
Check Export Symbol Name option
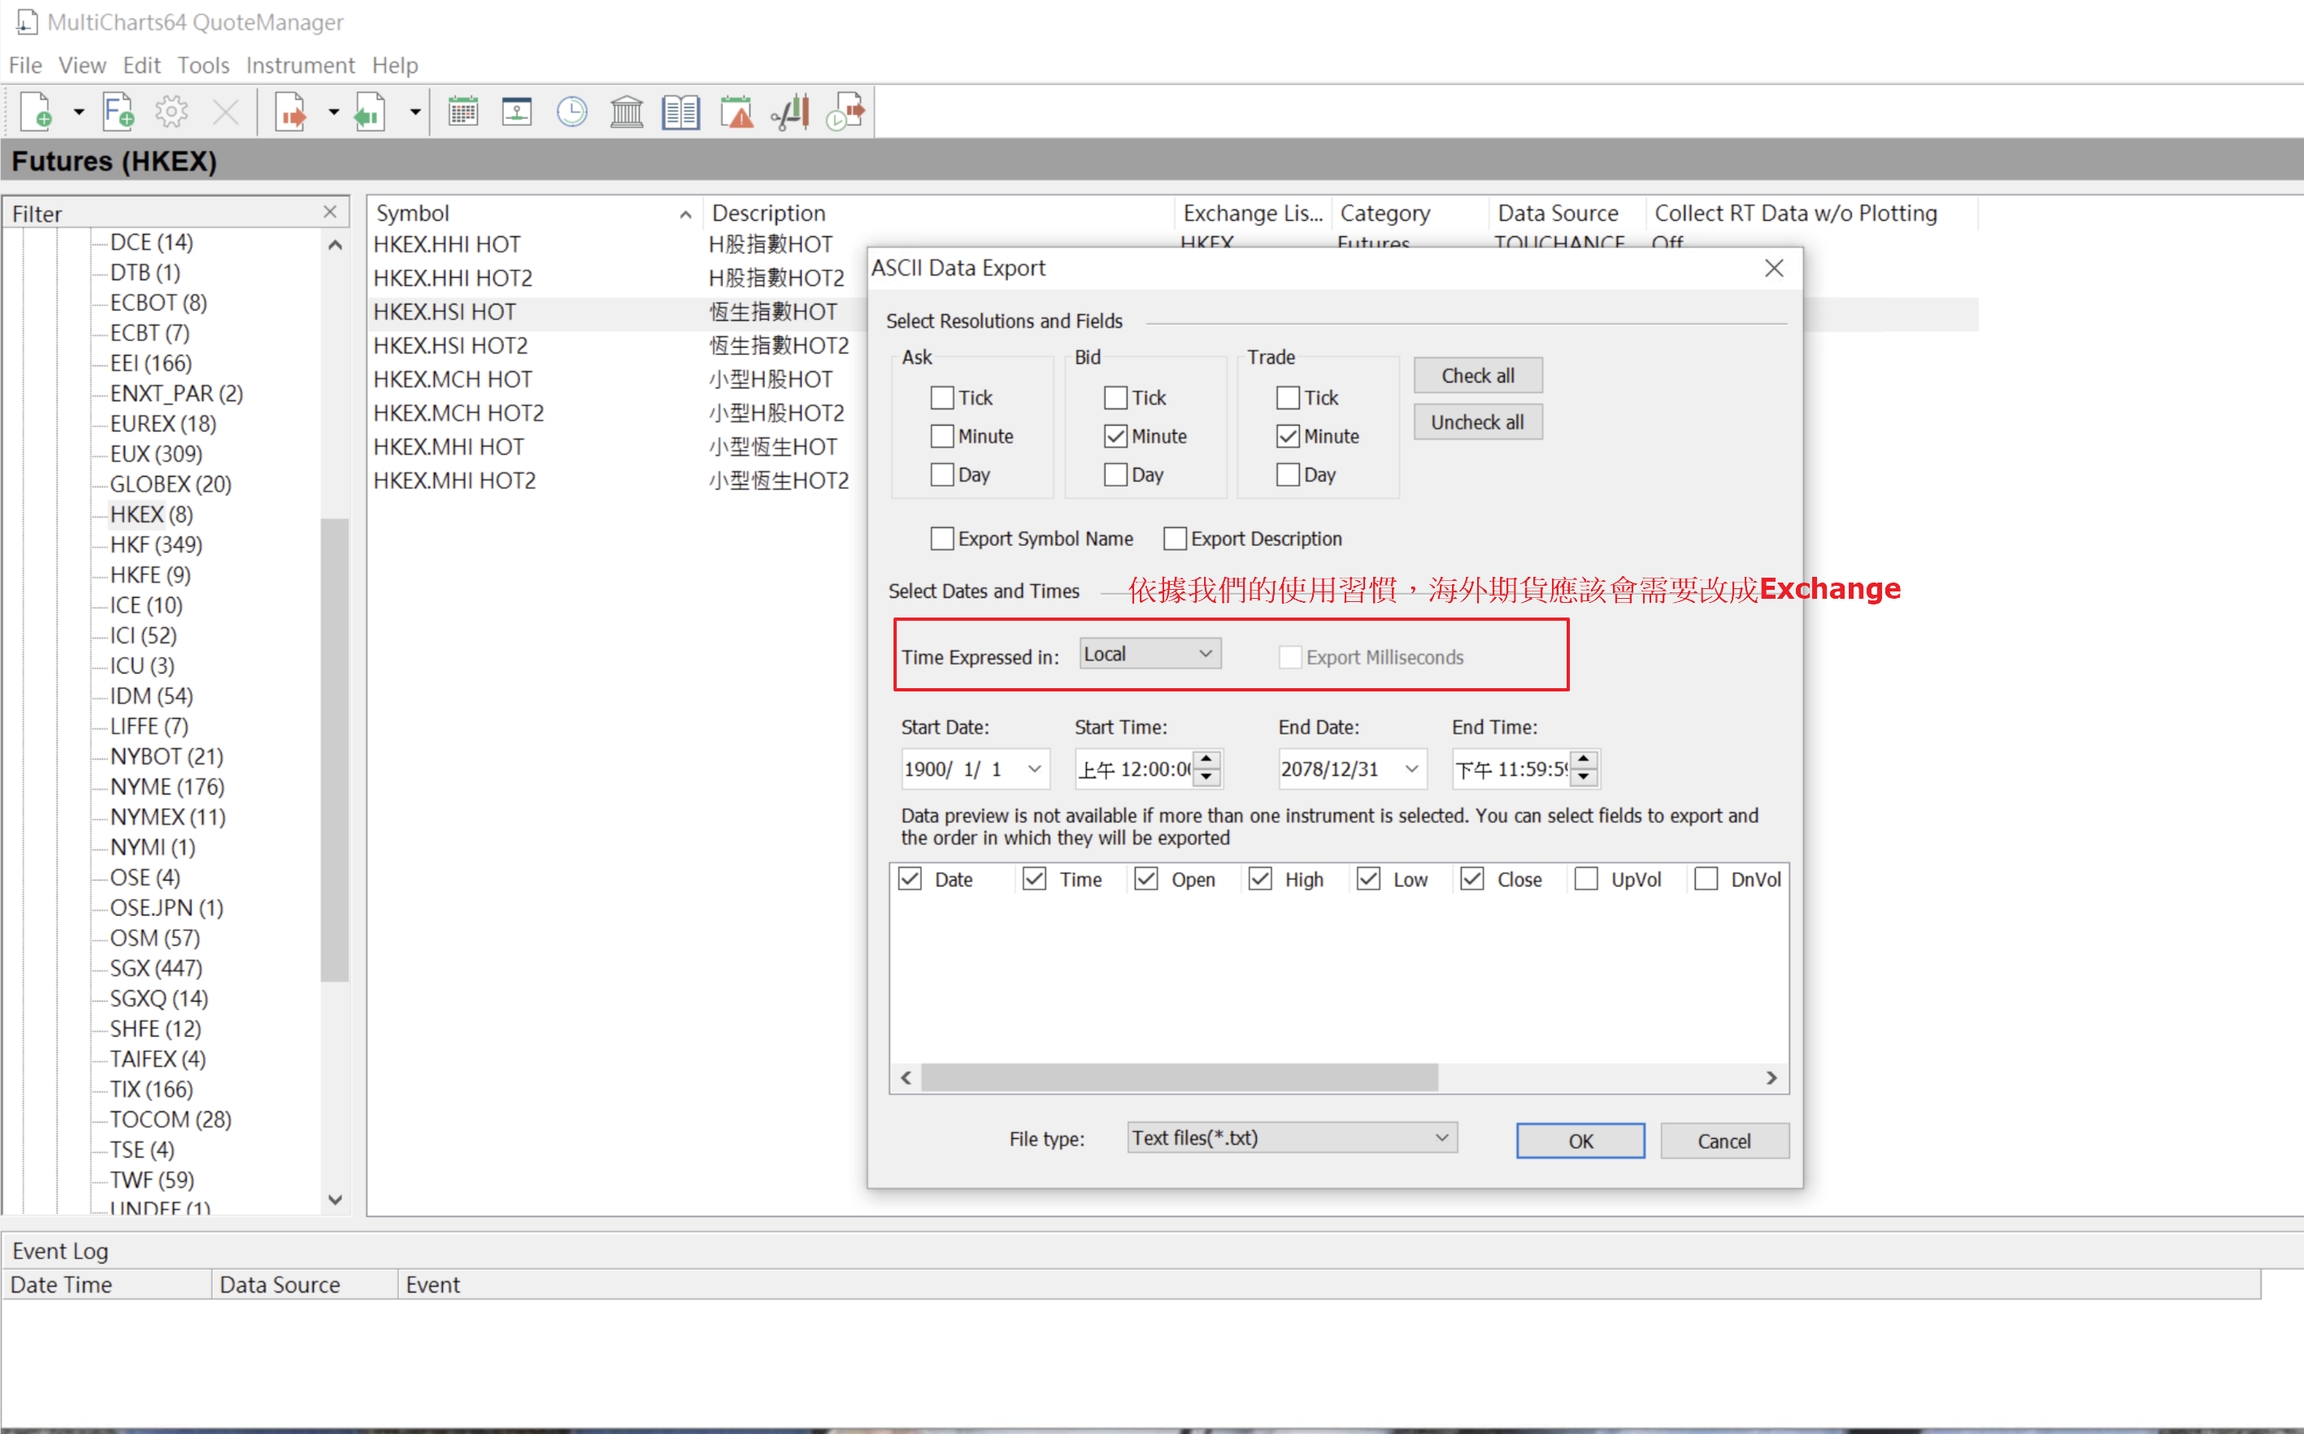(942, 539)
